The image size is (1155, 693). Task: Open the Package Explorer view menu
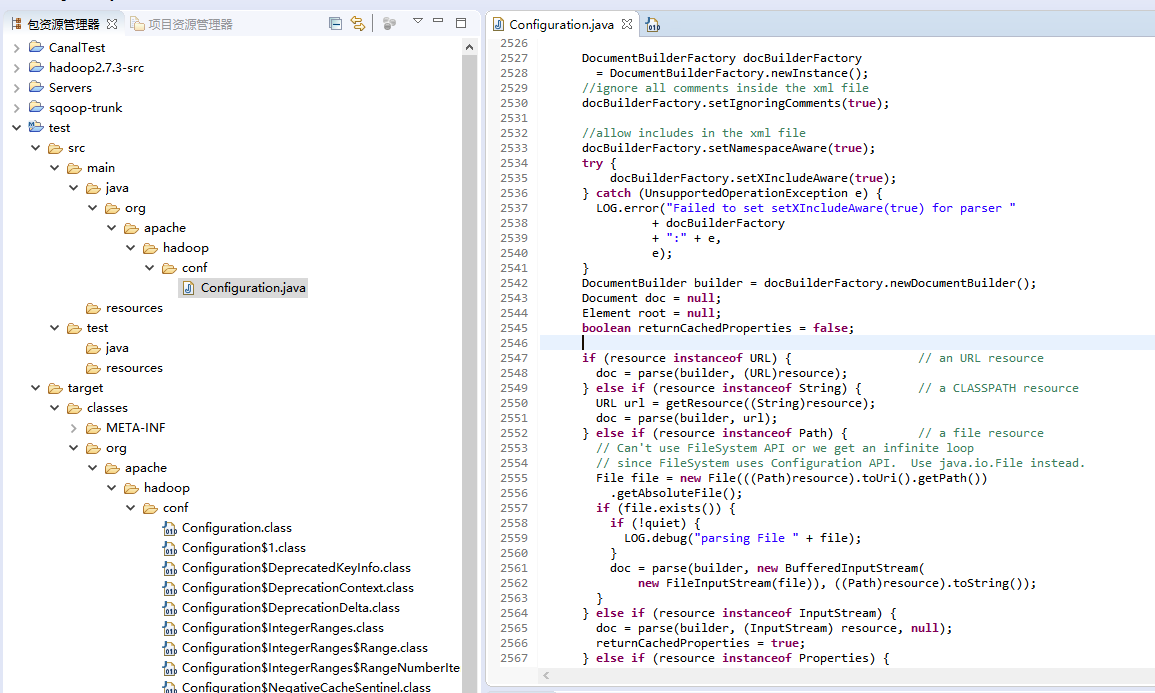pyautogui.click(x=417, y=22)
